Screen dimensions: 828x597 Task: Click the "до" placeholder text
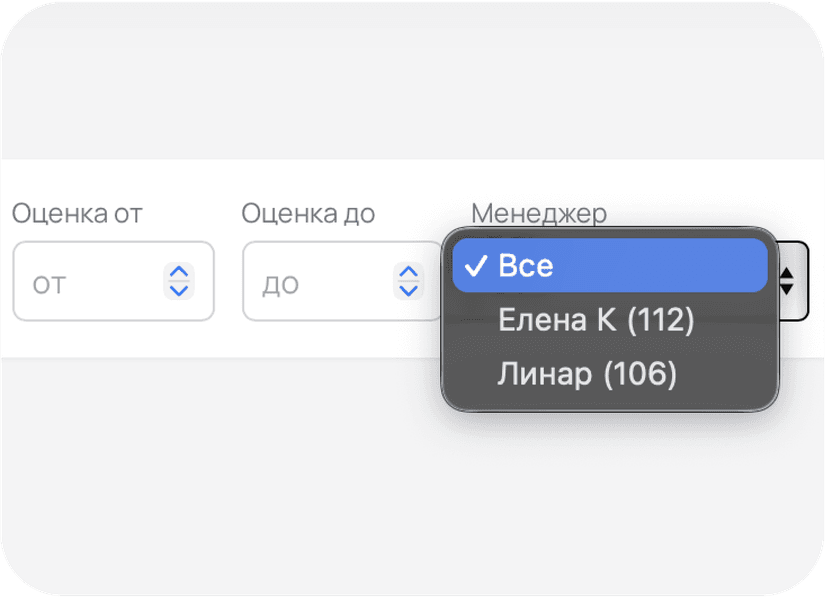280,285
